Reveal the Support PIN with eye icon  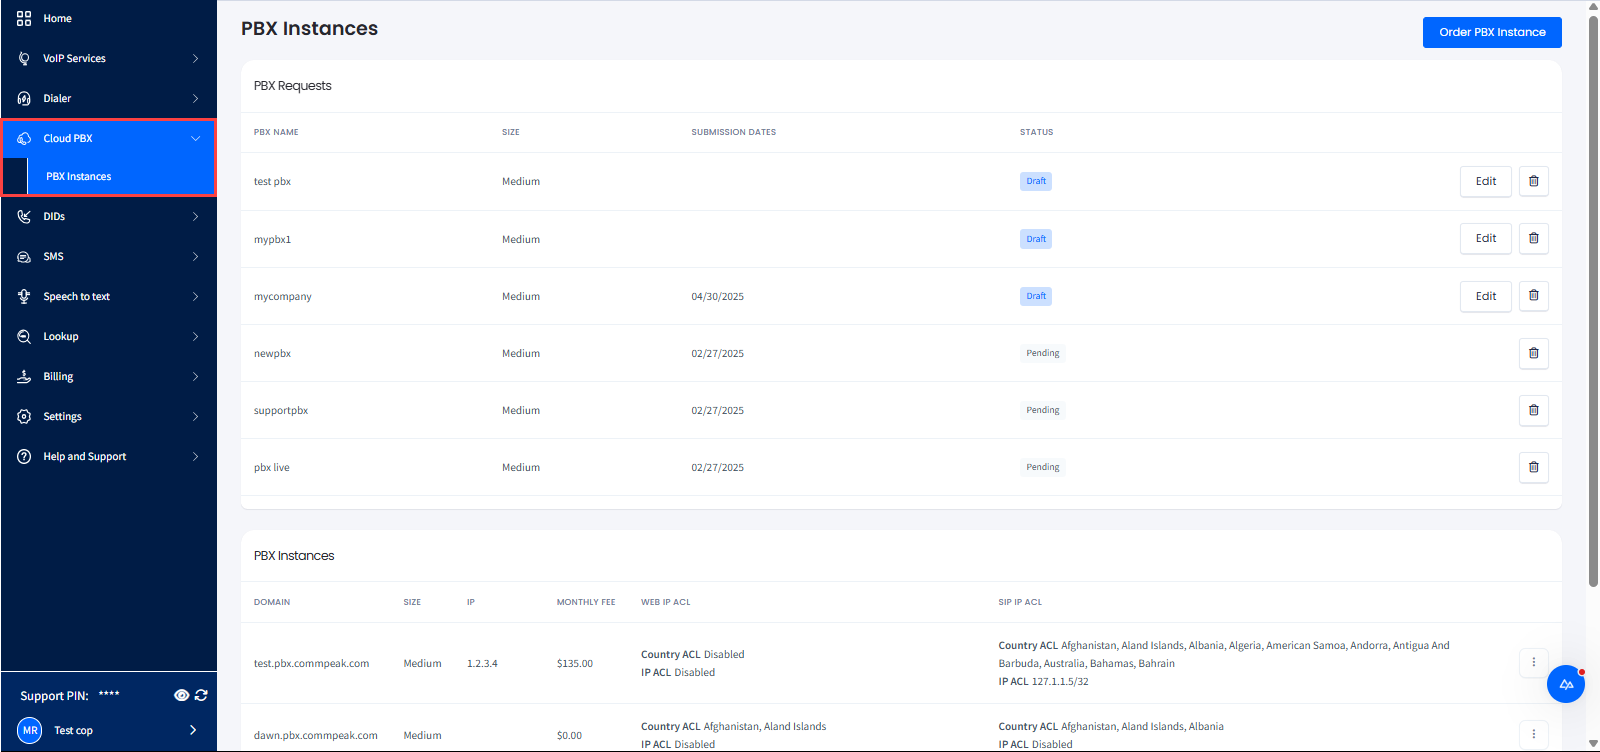(x=181, y=695)
